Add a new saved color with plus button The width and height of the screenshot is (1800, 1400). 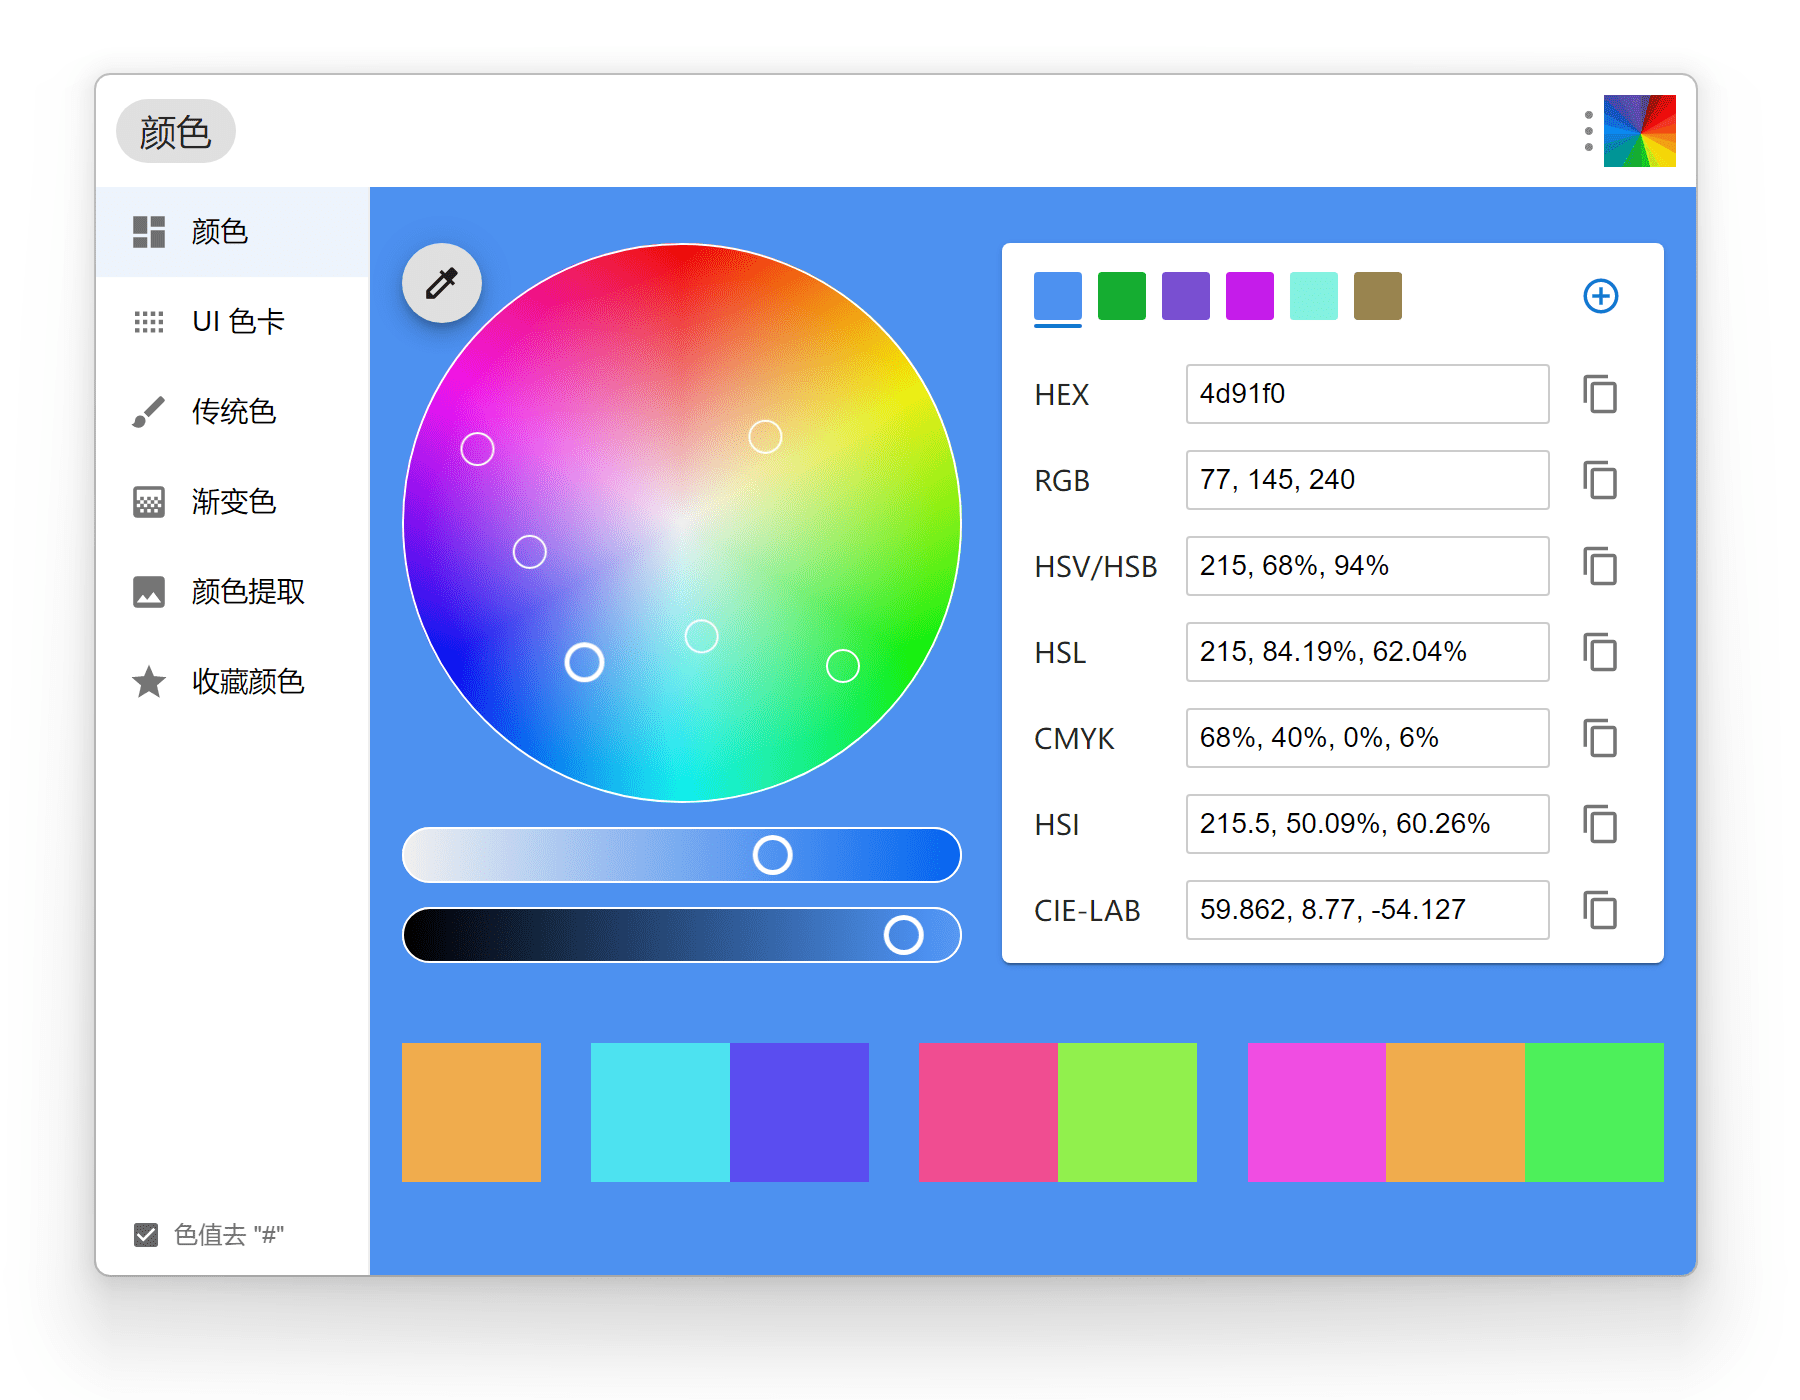tap(1601, 296)
